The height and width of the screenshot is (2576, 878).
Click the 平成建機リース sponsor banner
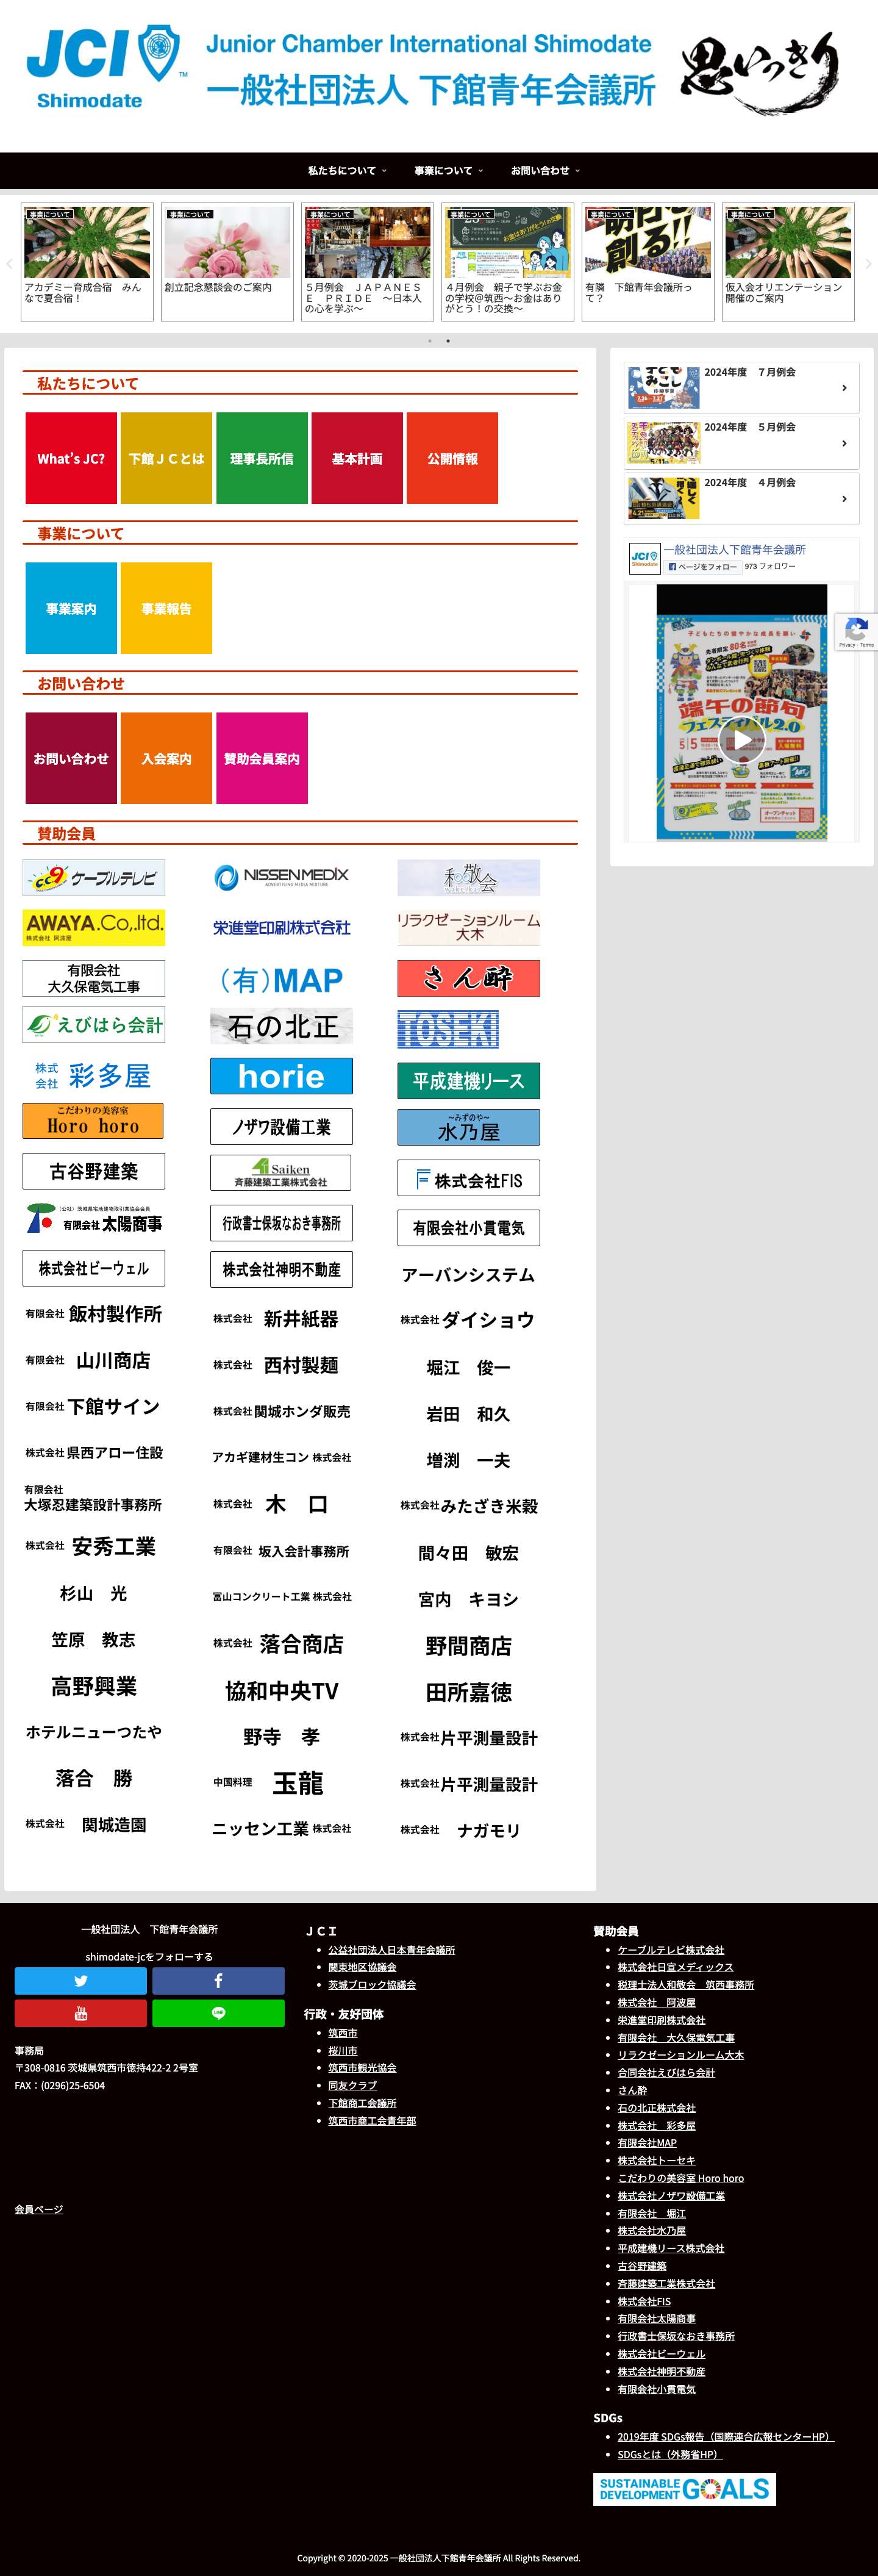pos(468,1081)
